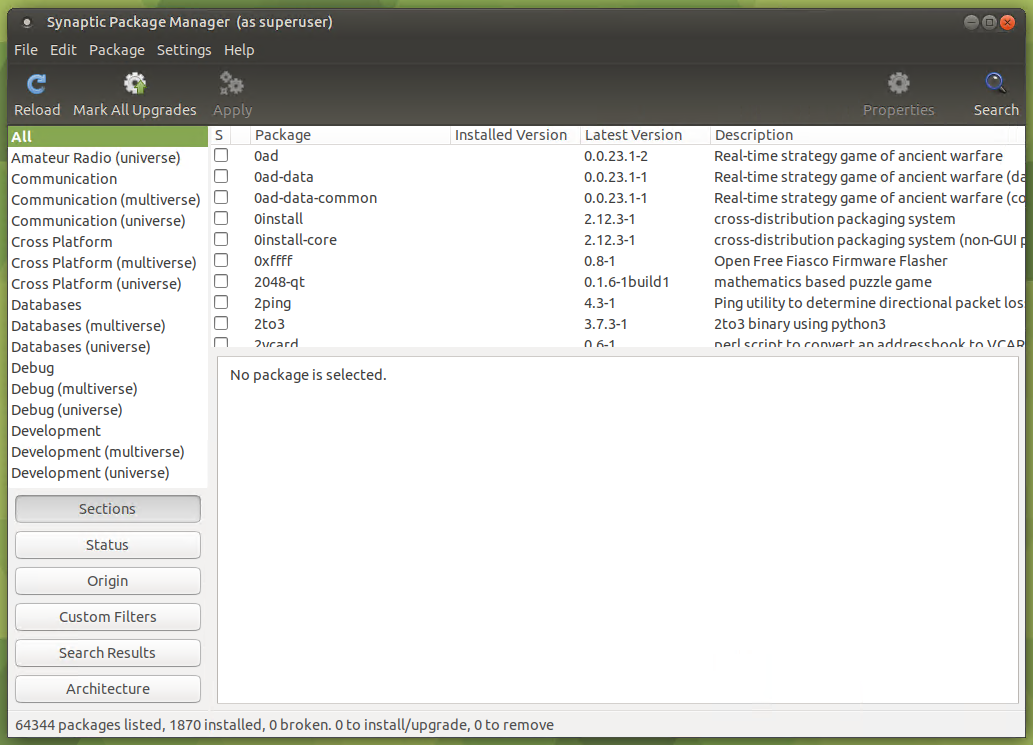Select the Development section
The height and width of the screenshot is (745, 1033).
108,431
